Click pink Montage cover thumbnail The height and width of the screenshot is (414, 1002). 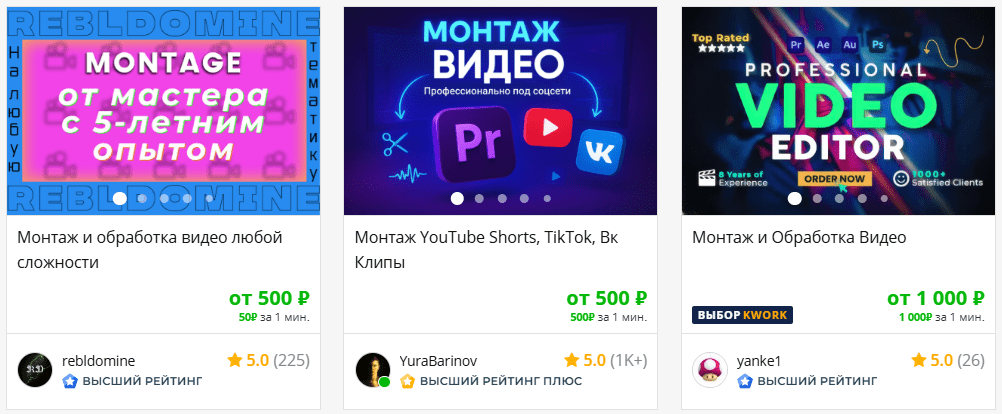(163, 111)
